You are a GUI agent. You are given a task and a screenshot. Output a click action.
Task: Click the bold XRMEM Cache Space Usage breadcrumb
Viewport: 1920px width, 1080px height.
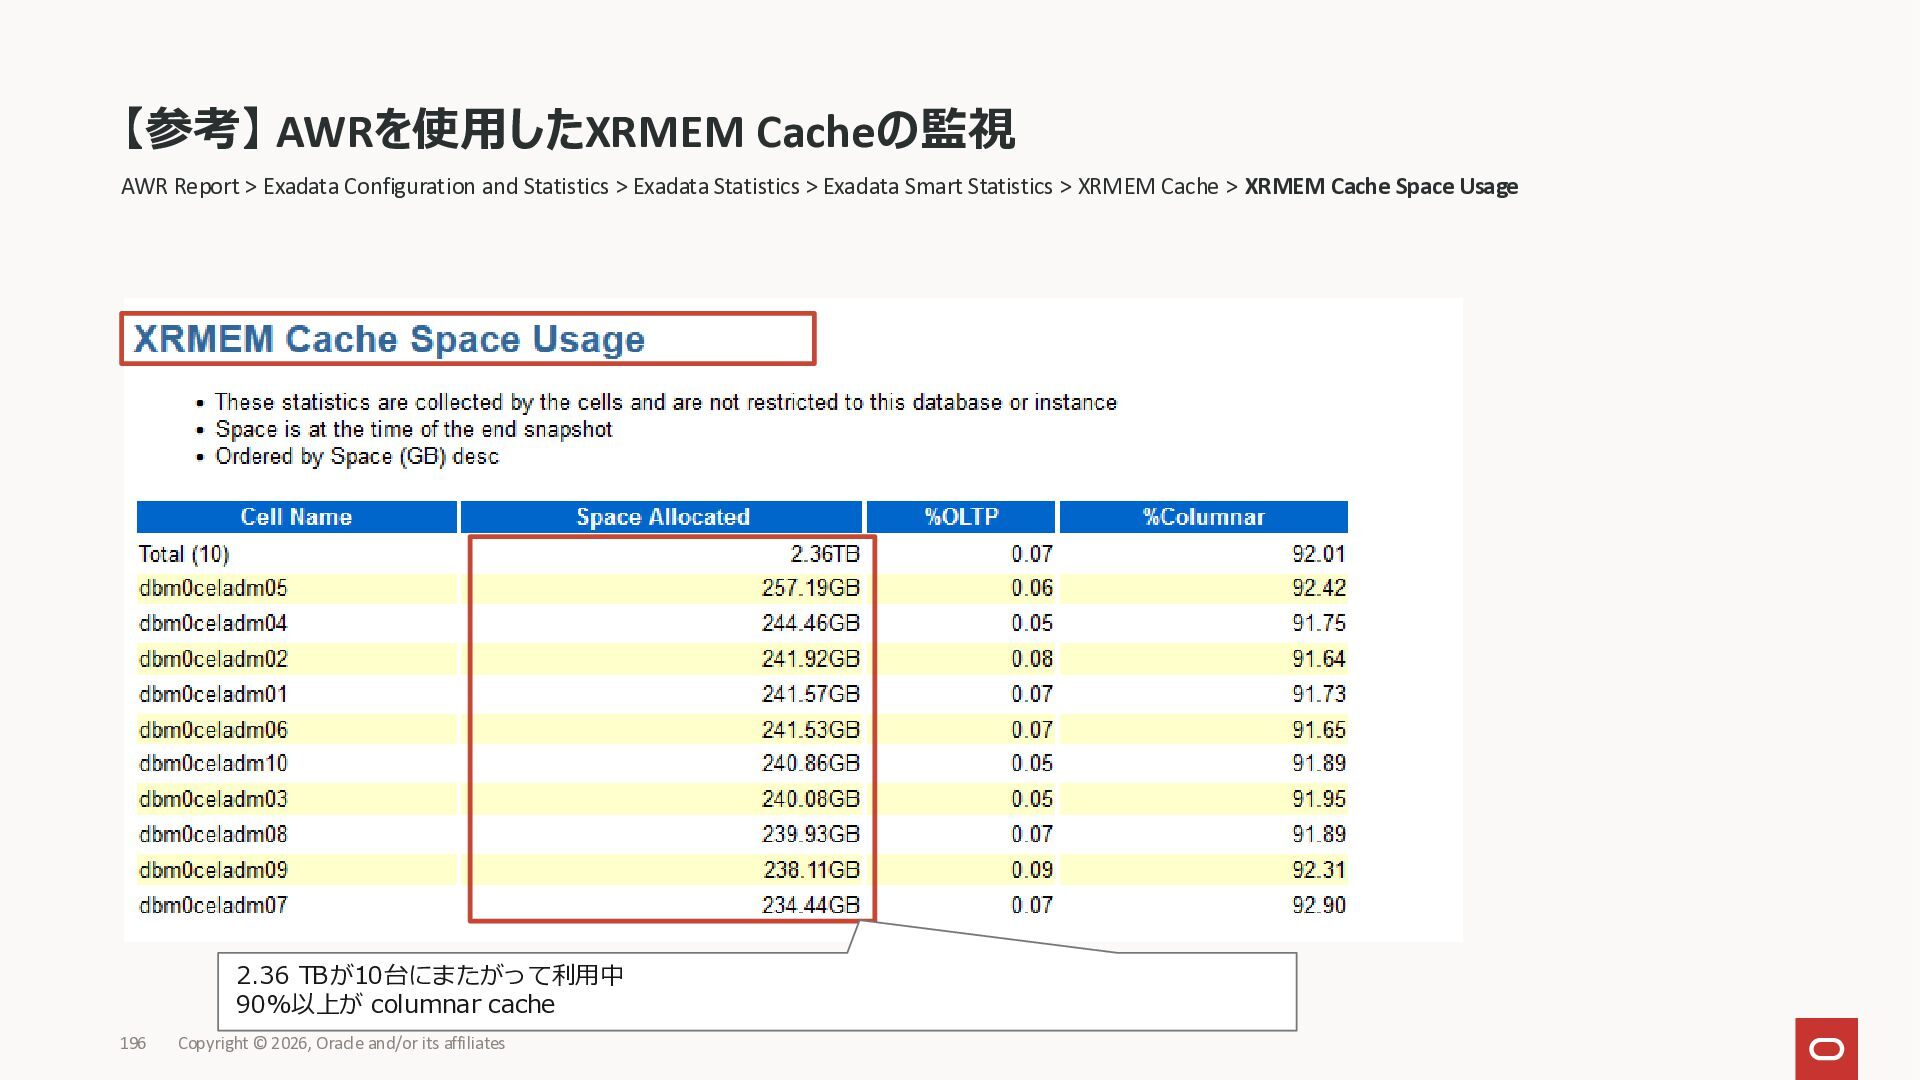pyautogui.click(x=1380, y=187)
